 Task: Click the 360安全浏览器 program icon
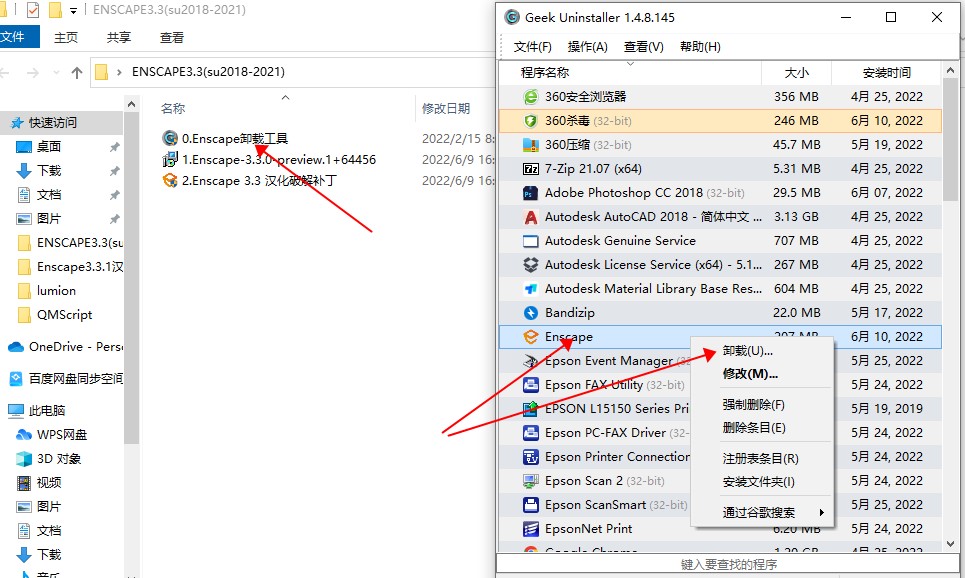click(x=531, y=97)
